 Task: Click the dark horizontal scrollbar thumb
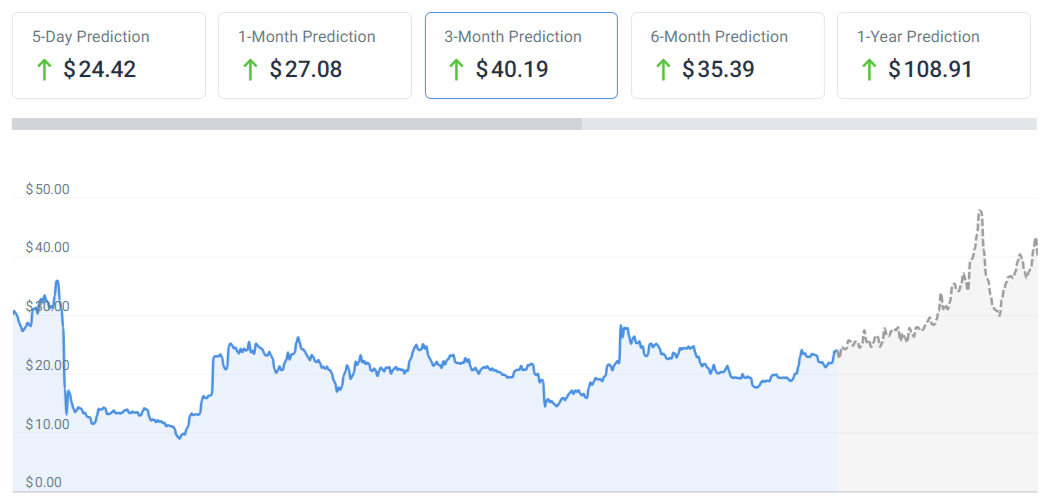point(297,124)
